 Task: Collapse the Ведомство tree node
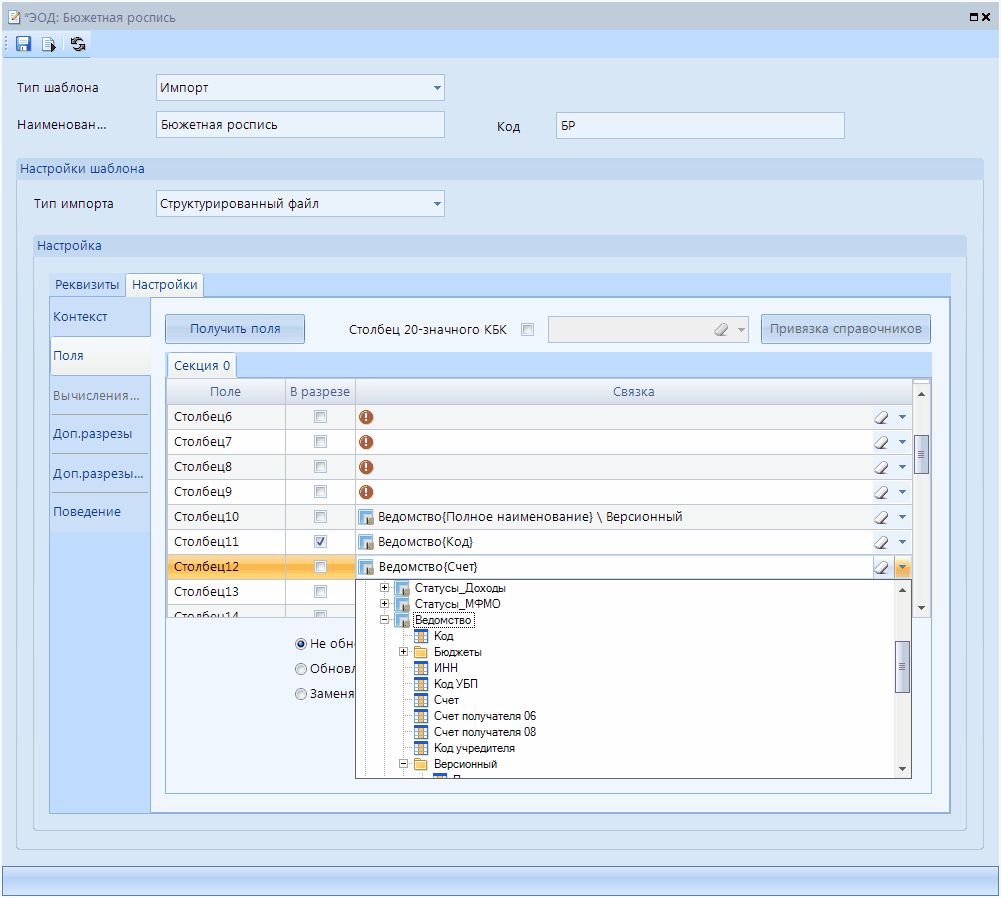[x=385, y=620]
